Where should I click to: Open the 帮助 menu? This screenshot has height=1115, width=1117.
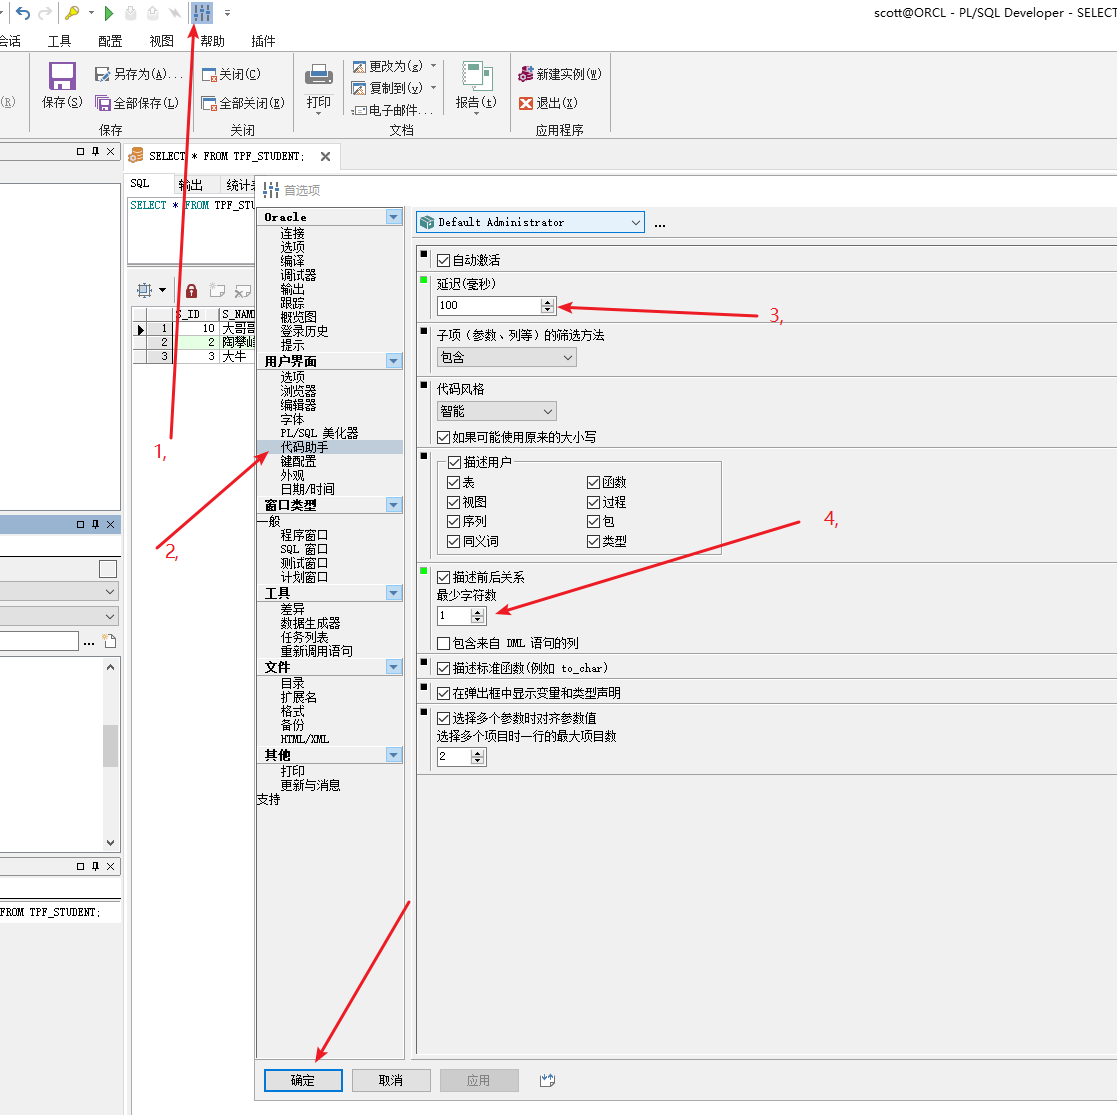coord(212,41)
